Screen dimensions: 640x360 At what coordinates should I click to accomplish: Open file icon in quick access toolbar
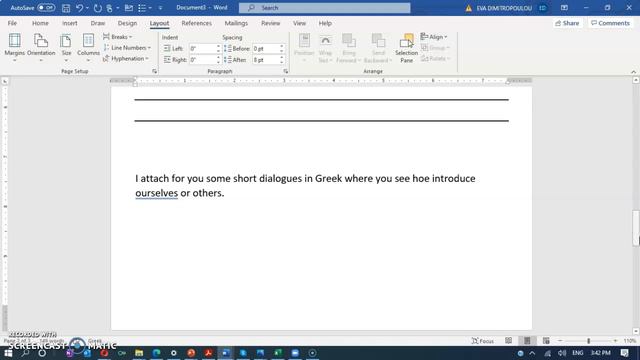coord(129,8)
